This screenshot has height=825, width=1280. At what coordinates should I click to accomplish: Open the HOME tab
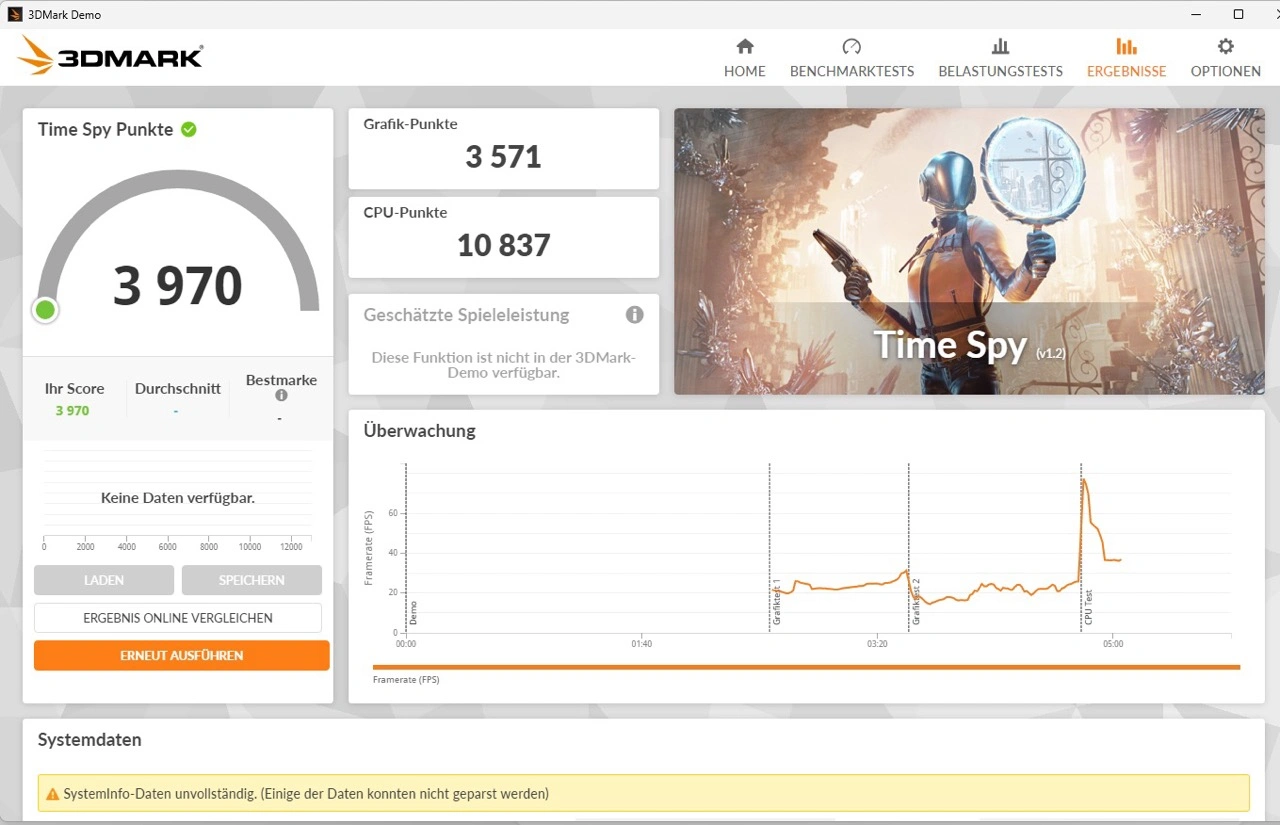pyautogui.click(x=745, y=58)
